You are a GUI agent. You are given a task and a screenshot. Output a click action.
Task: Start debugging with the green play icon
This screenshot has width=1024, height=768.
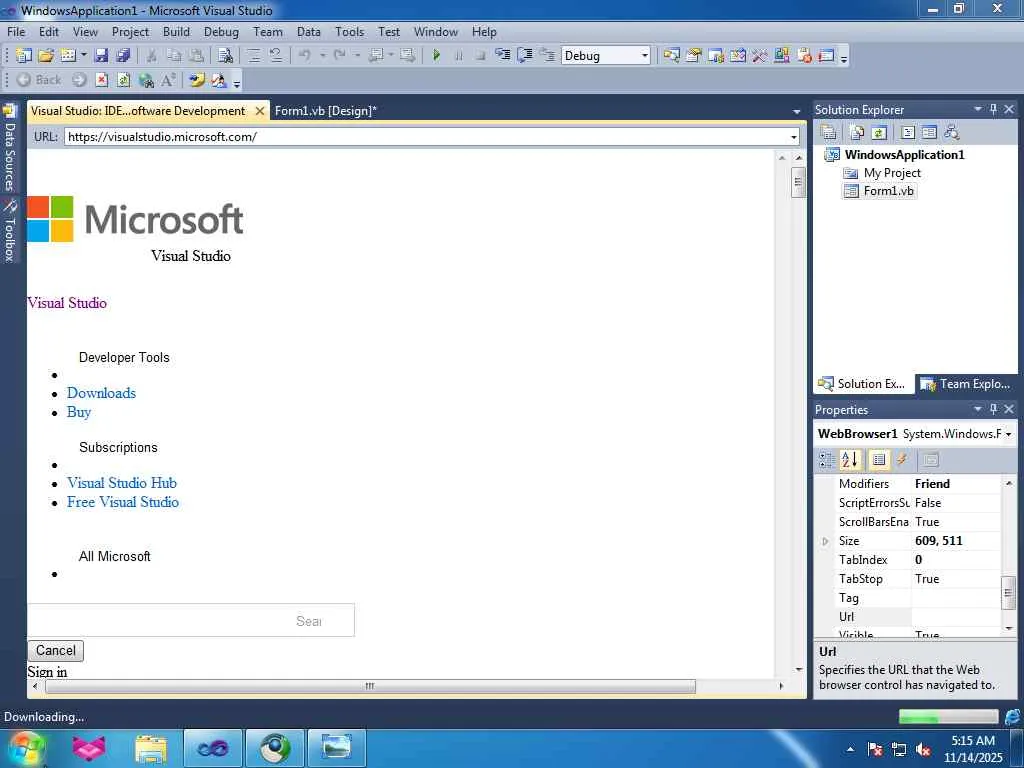436,56
